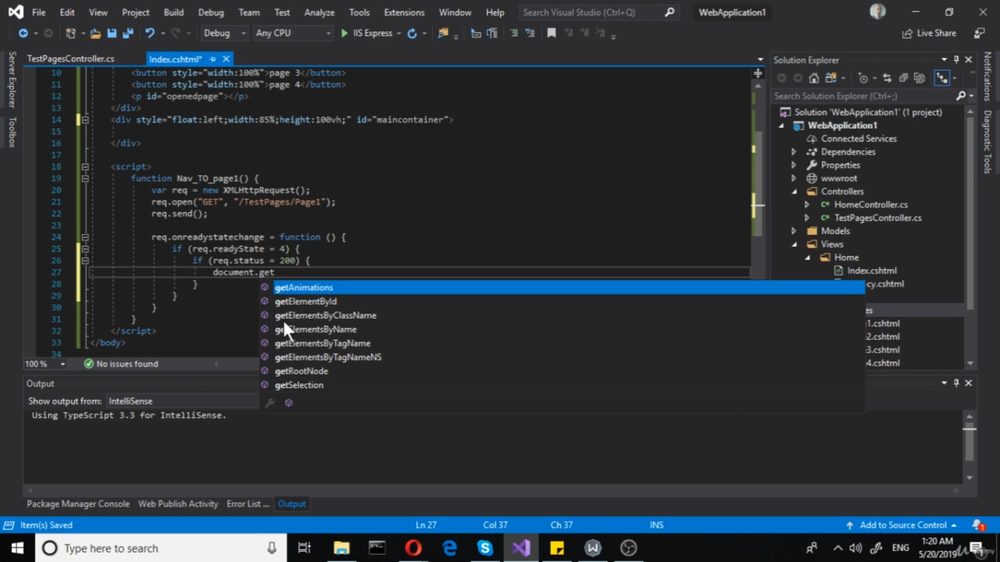Viewport: 1000px width, 562px height.
Task: Open the Opera browser from taskbar
Action: [x=413, y=548]
